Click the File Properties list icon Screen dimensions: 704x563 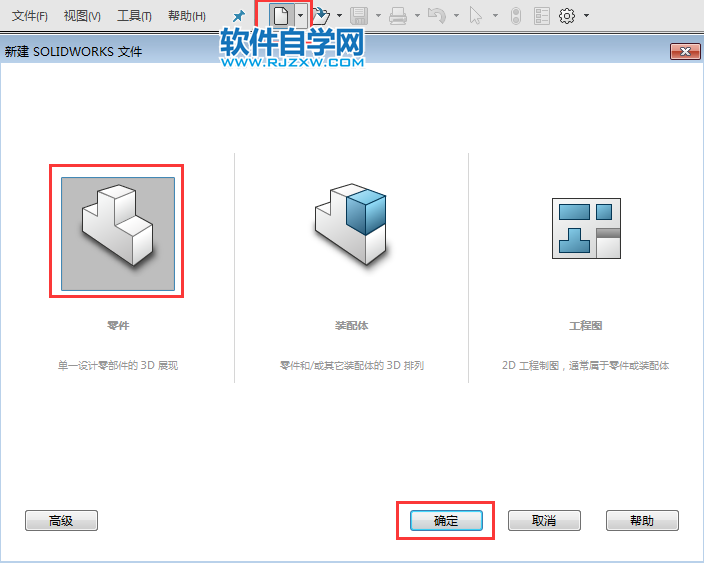click(542, 16)
